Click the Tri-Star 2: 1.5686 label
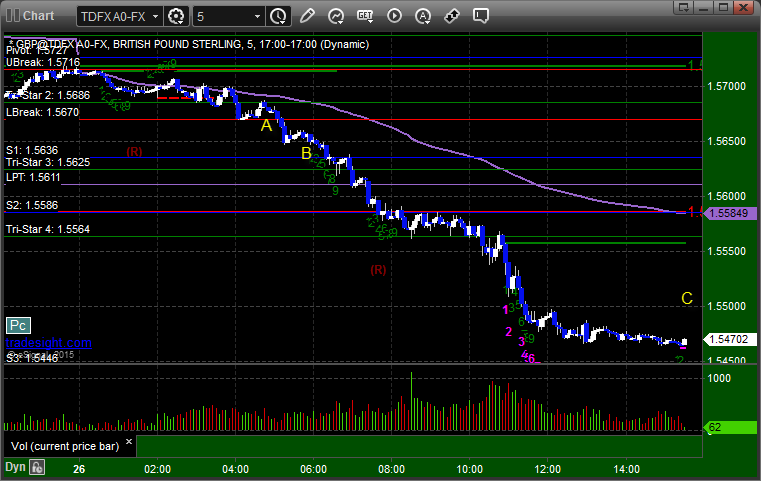Image resolution: width=761 pixels, height=481 pixels. click(48, 95)
